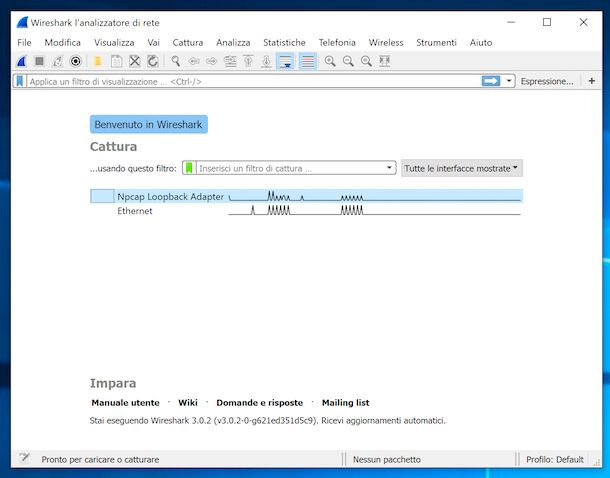This screenshot has height=478, width=610.
Task: Go to next packet arrow icon
Action: 212,61
